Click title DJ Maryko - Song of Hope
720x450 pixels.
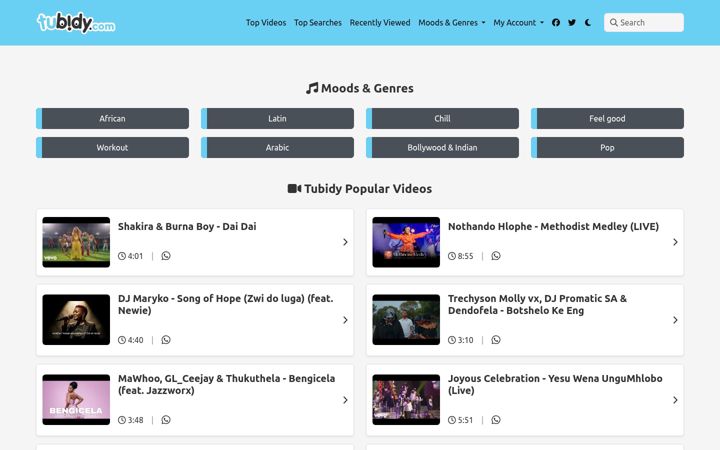coord(226,304)
